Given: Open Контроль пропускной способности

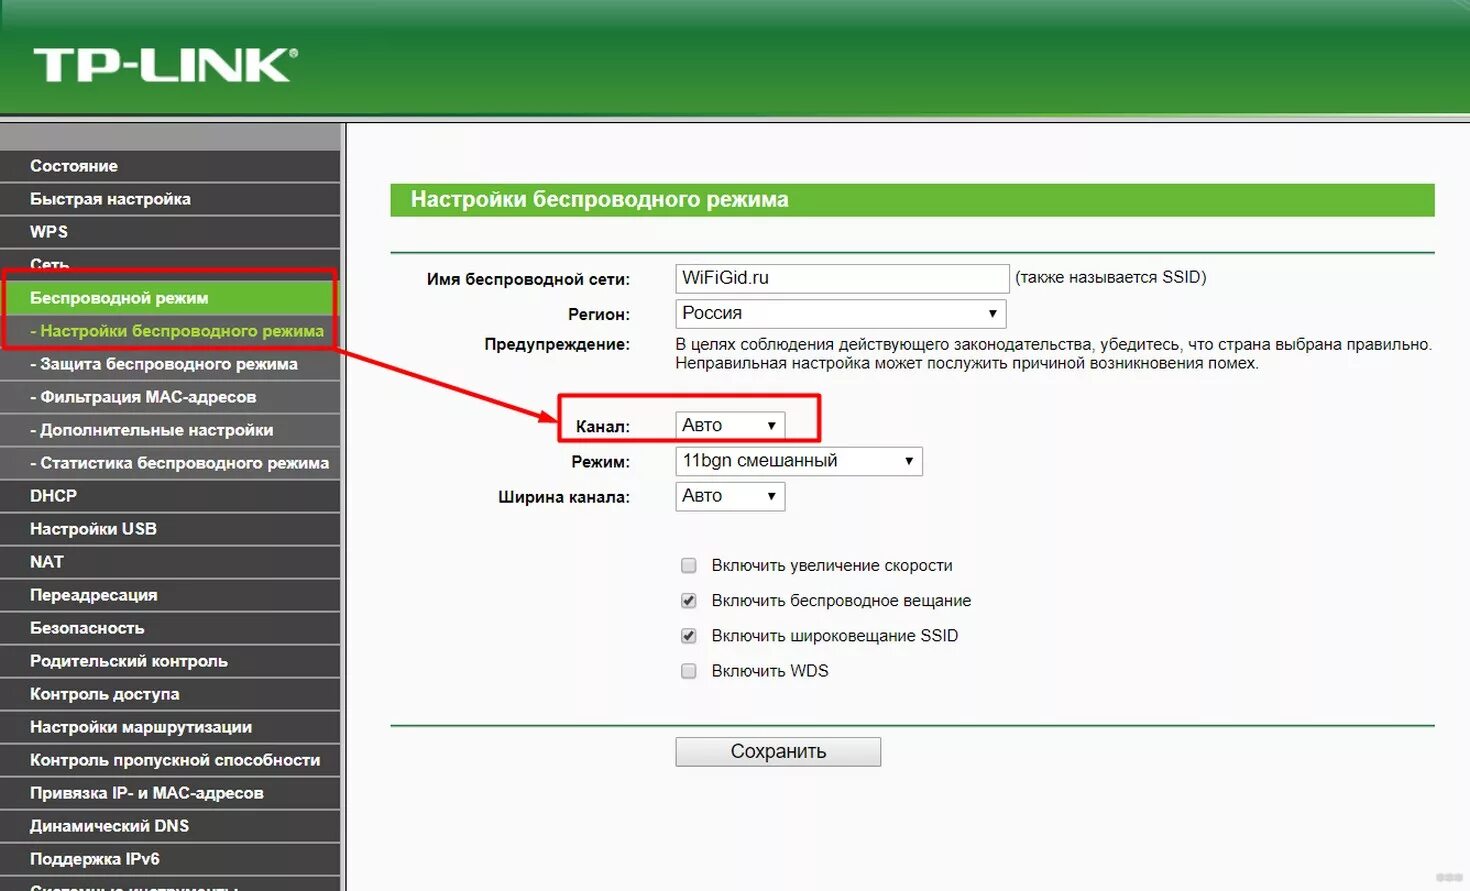Looking at the screenshot, I should coord(170,760).
